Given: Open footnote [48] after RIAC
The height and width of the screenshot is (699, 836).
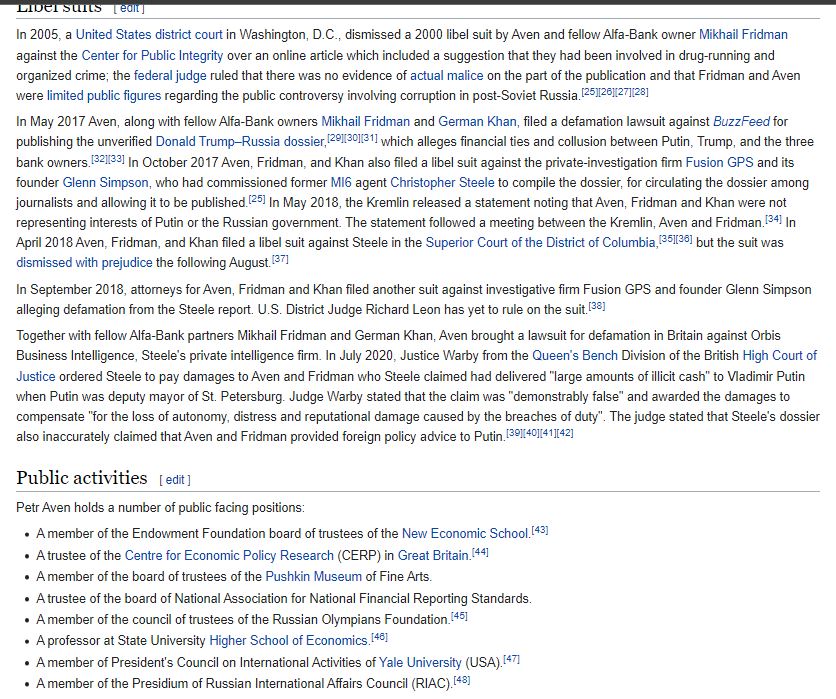Looking at the screenshot, I should (x=462, y=680).
